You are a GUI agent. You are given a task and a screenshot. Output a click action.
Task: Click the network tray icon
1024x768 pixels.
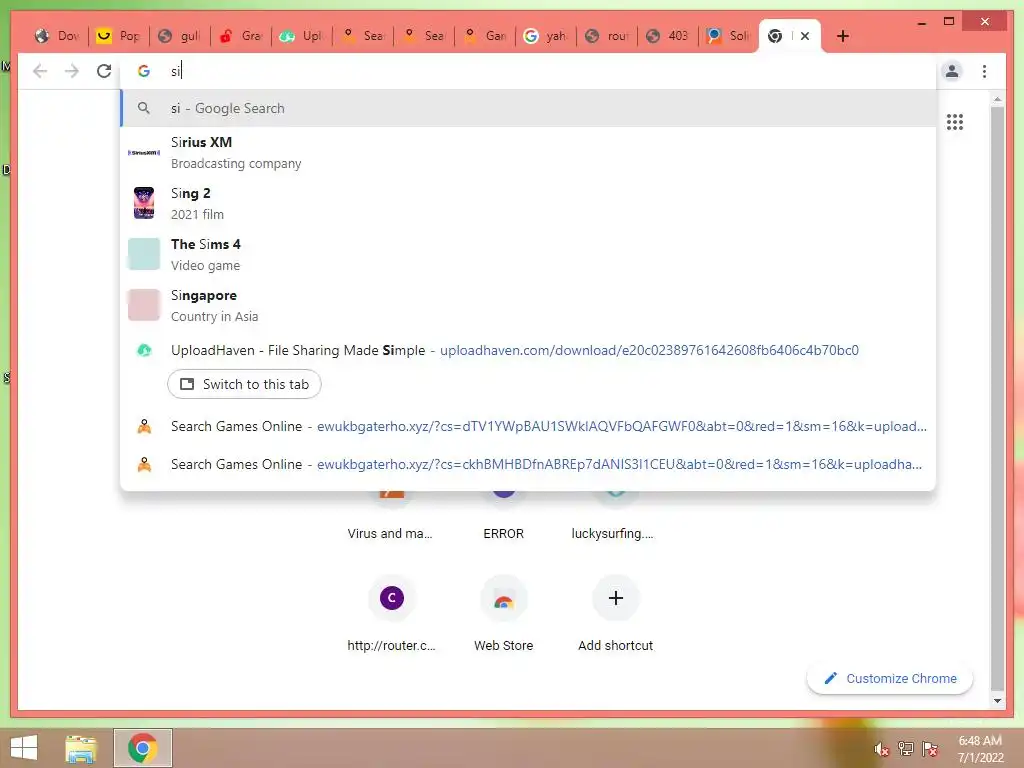click(x=906, y=749)
